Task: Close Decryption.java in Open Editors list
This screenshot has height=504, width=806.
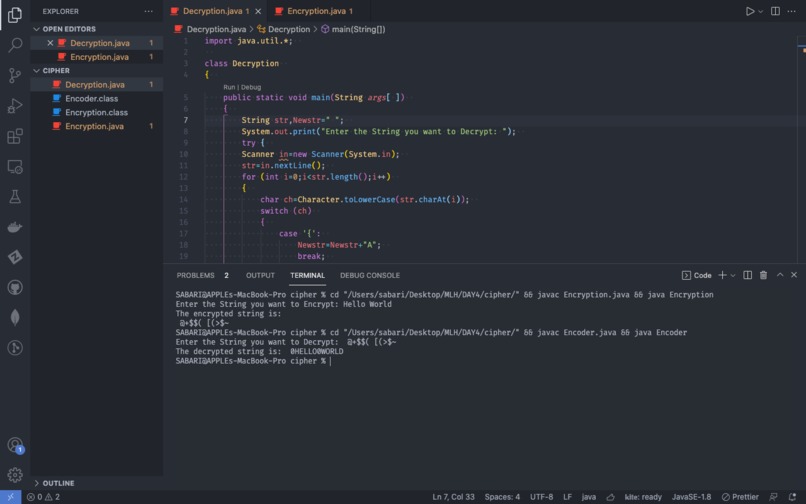Action: click(x=50, y=43)
